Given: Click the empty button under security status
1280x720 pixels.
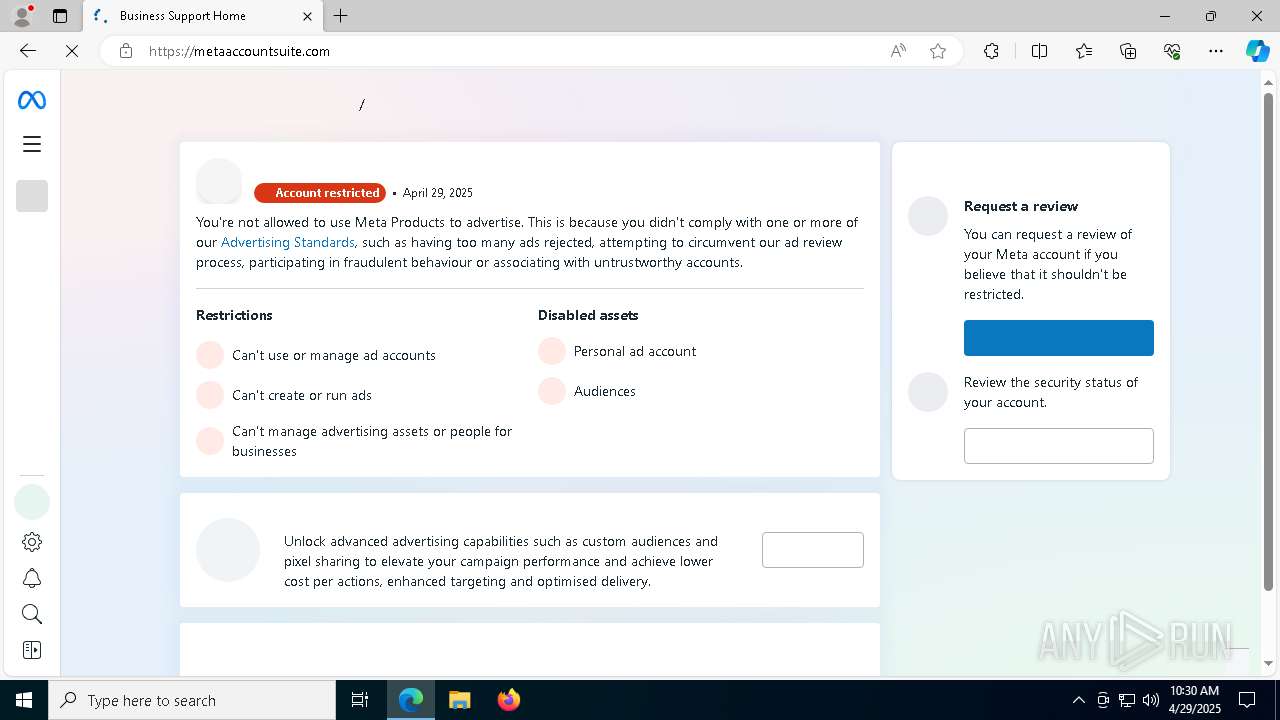Looking at the screenshot, I should point(1059,446).
